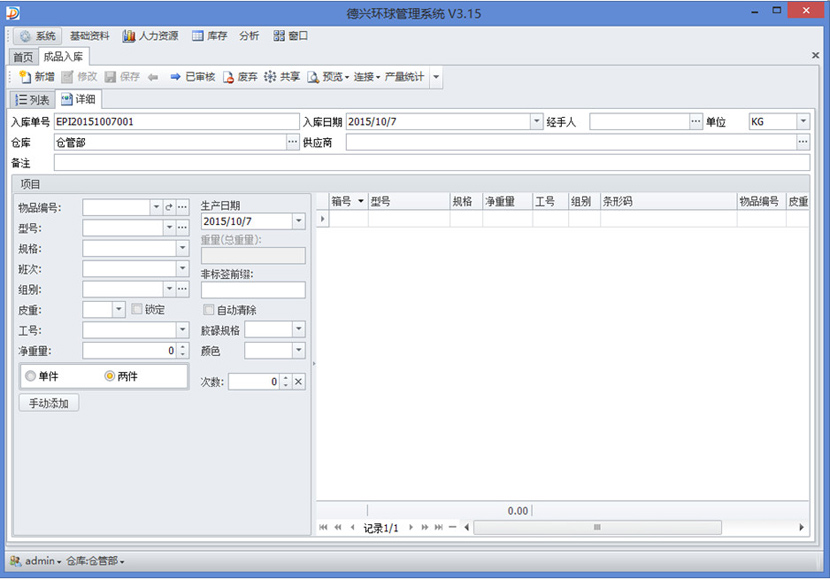Open the 生产日期 date dropdown
The image size is (830, 580).
click(299, 221)
